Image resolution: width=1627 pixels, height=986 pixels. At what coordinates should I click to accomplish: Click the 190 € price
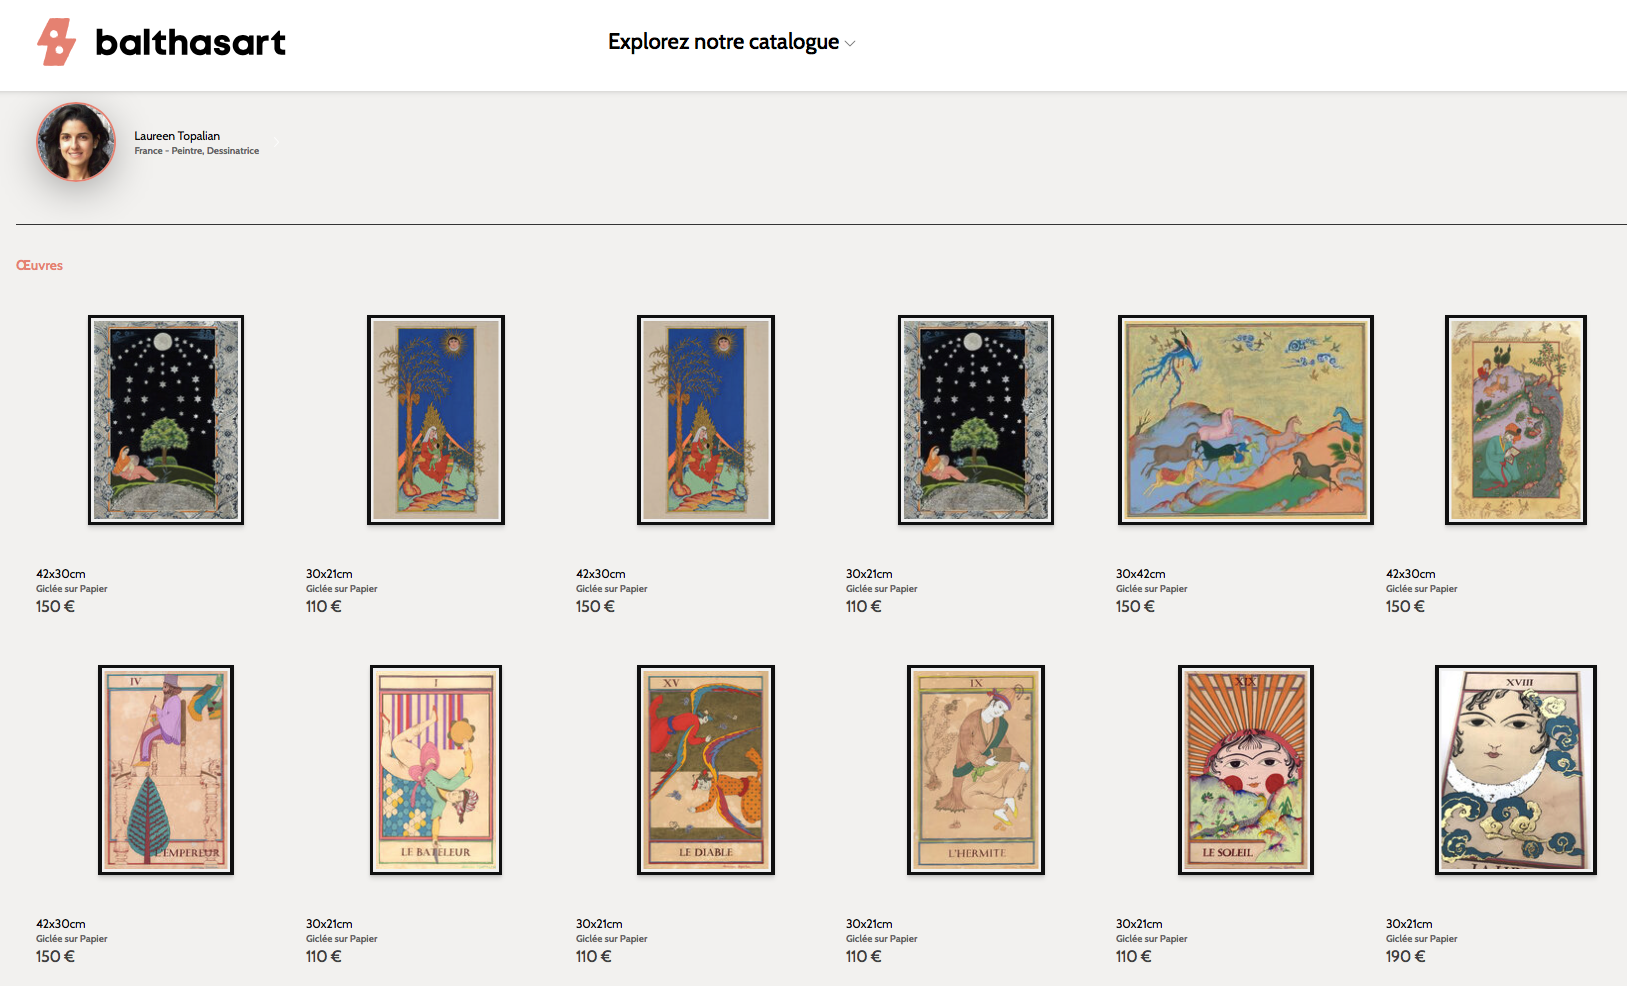[1405, 957]
